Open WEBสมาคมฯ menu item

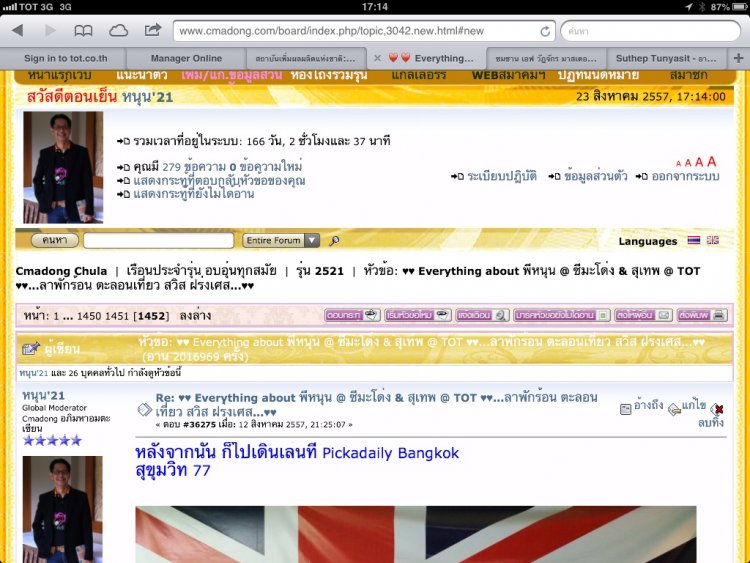click(x=508, y=76)
